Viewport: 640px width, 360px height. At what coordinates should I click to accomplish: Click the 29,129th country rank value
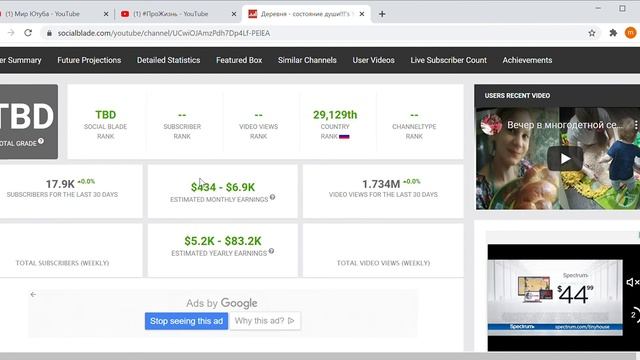pos(335,115)
